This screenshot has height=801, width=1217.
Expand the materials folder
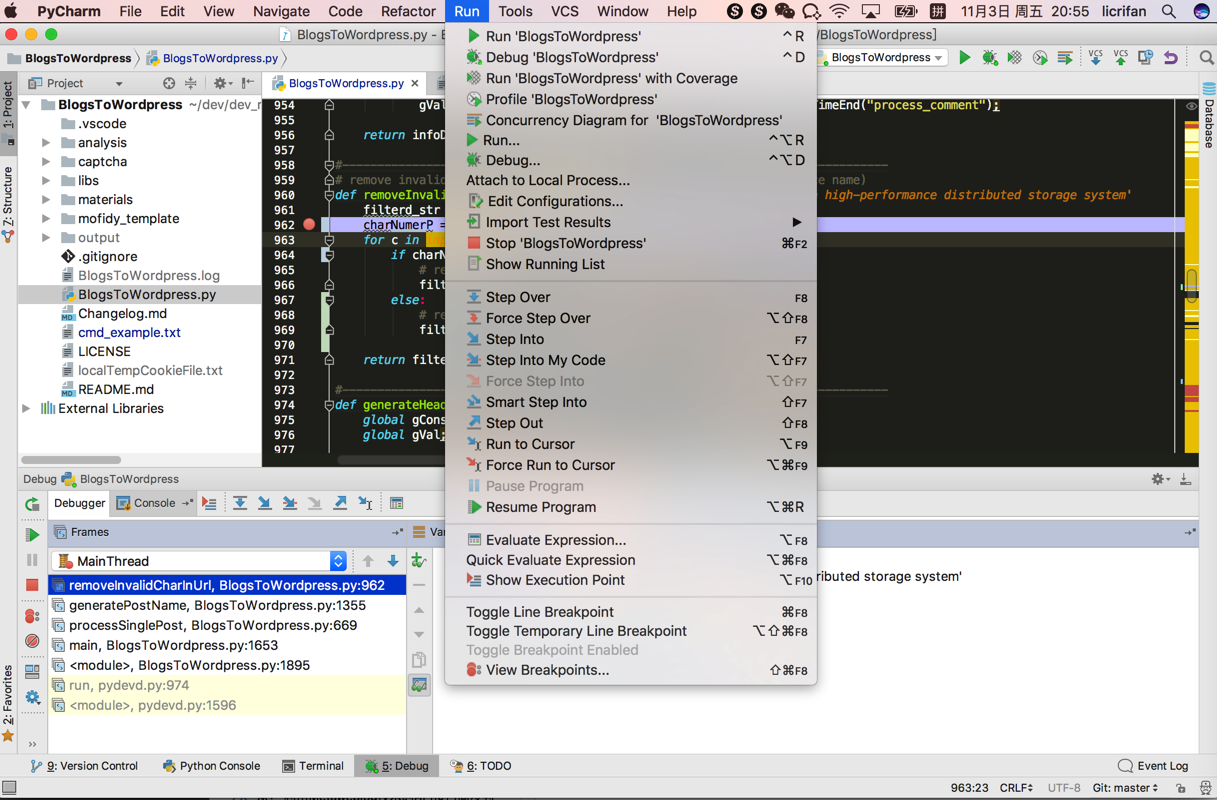coord(46,200)
